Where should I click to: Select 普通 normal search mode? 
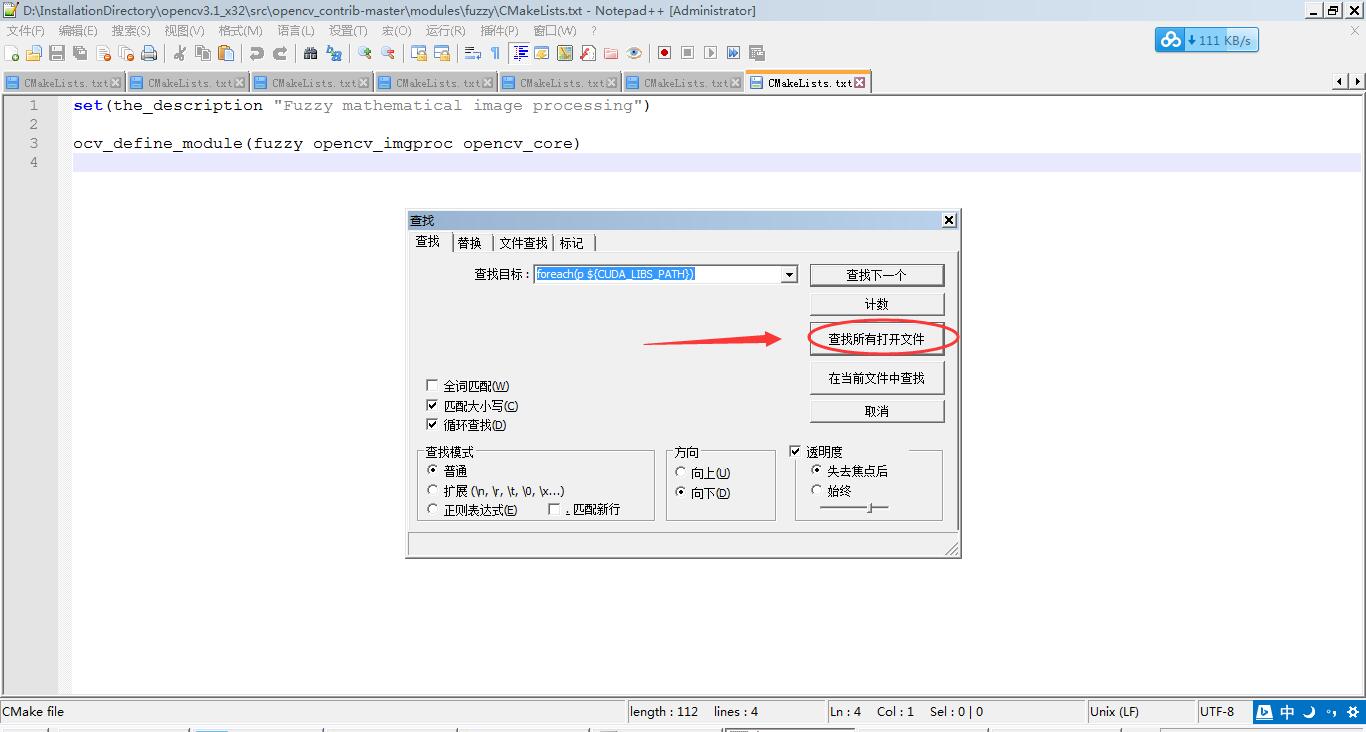[x=432, y=471]
